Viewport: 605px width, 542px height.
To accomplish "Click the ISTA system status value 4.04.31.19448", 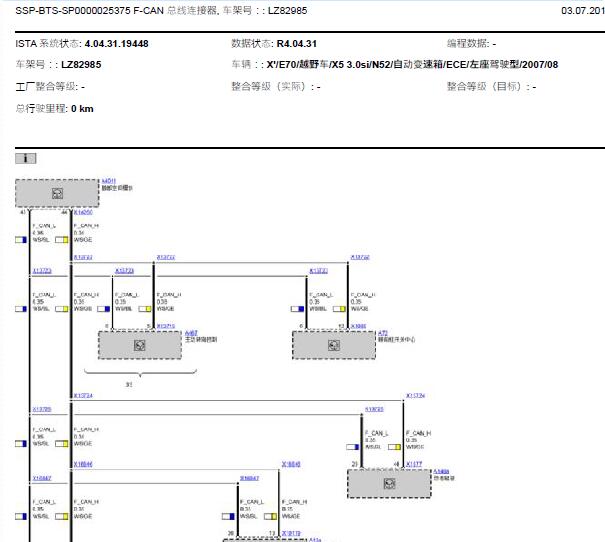I will click(x=117, y=44).
